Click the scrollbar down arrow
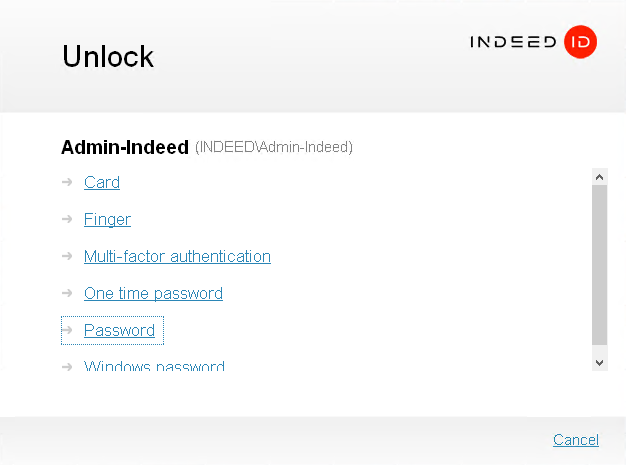Image resolution: width=626 pixels, height=465 pixels. (600, 362)
